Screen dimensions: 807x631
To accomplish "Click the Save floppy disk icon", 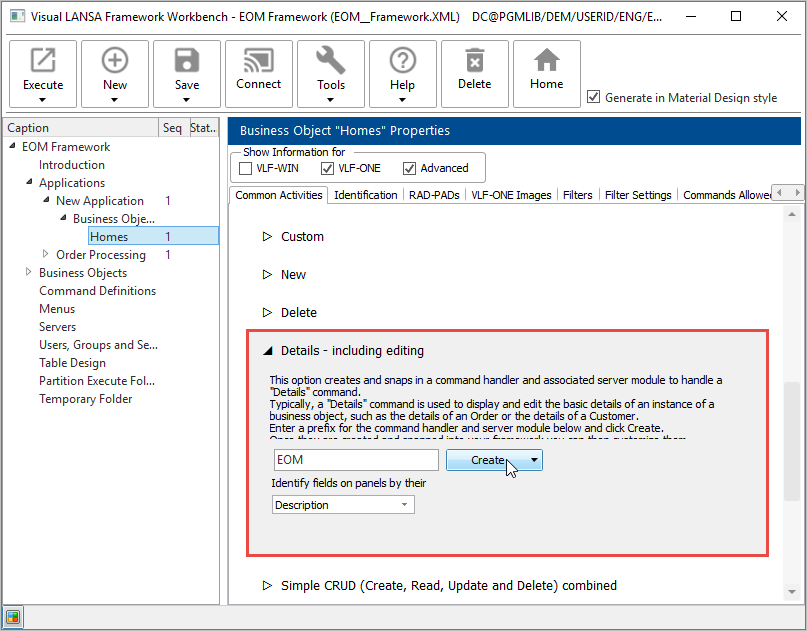I will pos(187,62).
